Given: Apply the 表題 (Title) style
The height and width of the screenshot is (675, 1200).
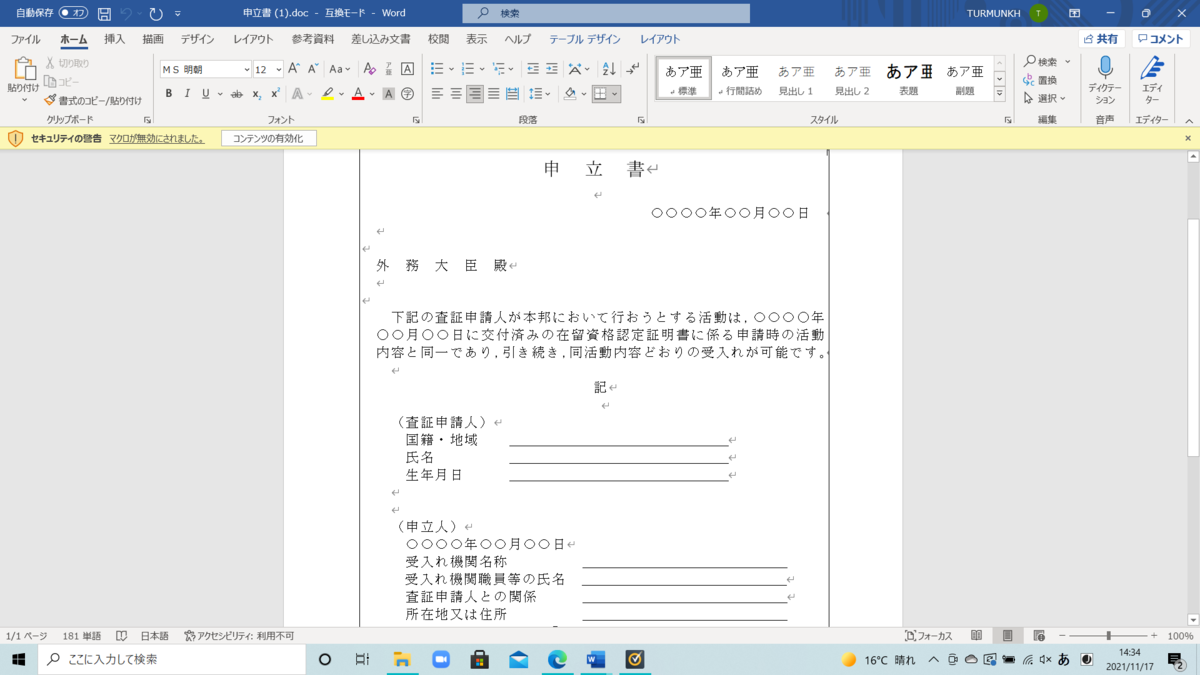Looking at the screenshot, I should [x=908, y=78].
